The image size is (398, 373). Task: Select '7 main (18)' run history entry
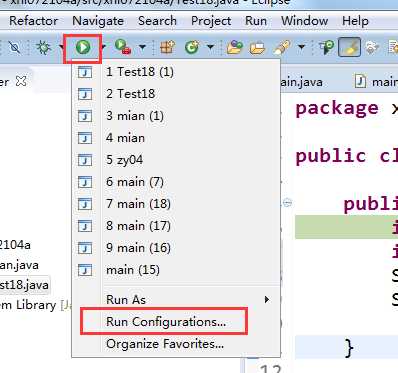[176, 204]
